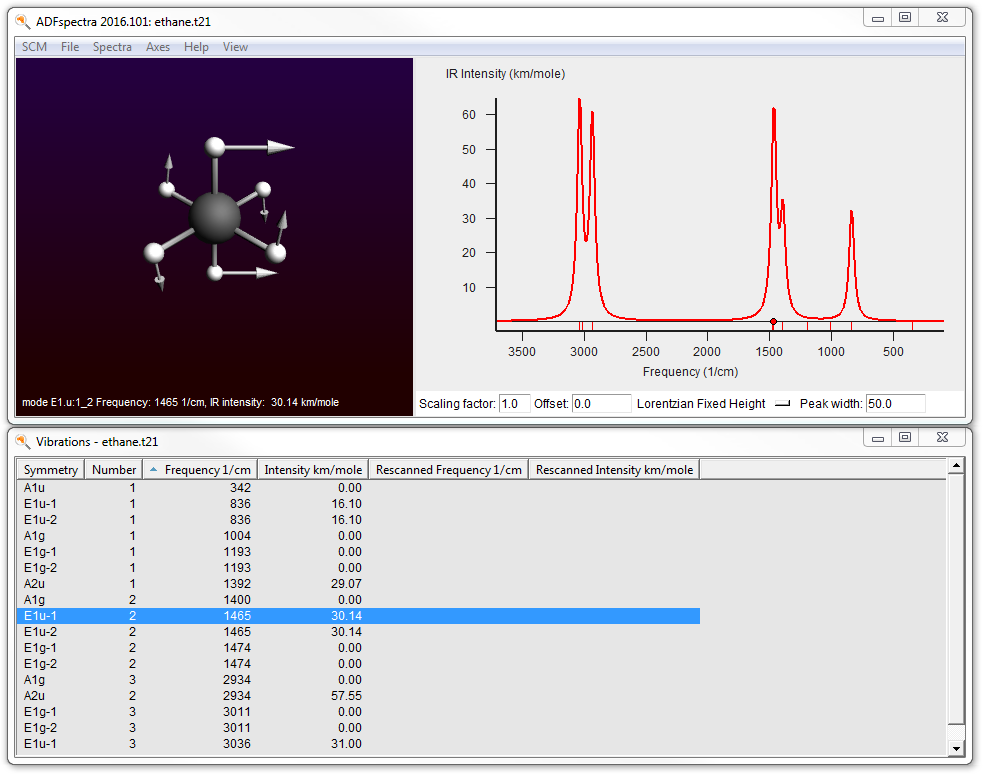Sort by the Number column header
Viewport: 983px width, 774px height.
point(113,469)
